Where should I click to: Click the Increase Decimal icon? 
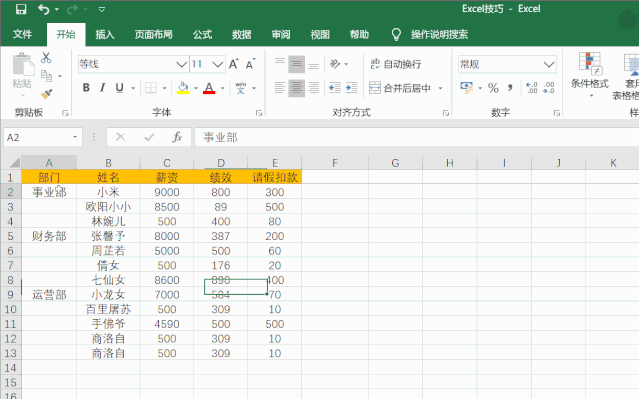pos(532,88)
